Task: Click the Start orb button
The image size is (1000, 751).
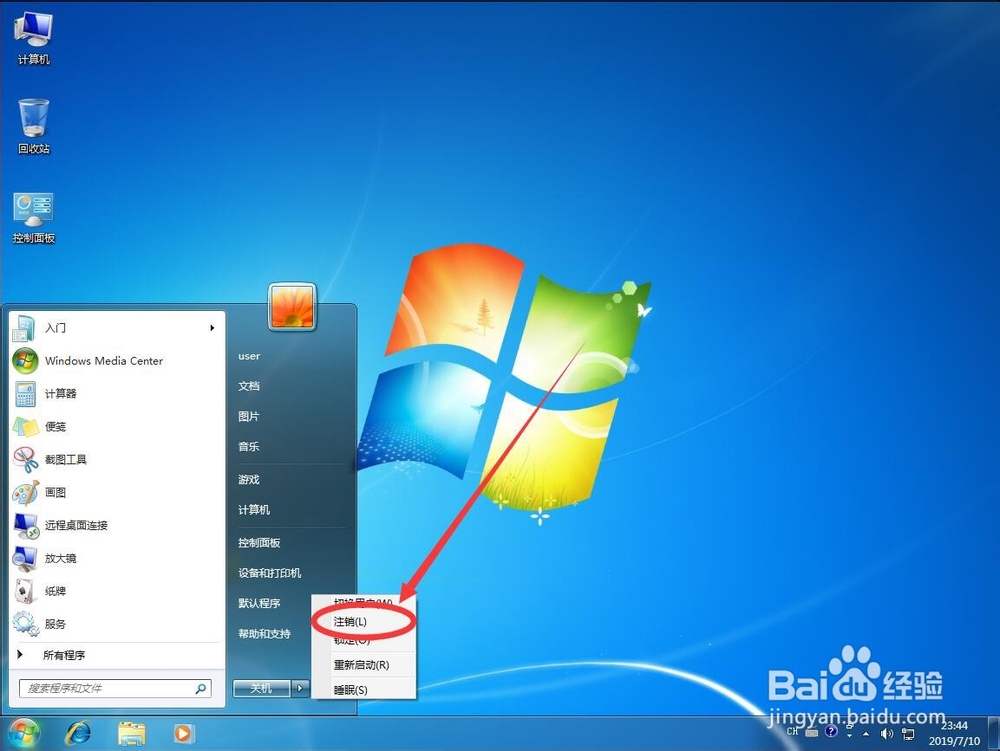Action: click(x=24, y=733)
